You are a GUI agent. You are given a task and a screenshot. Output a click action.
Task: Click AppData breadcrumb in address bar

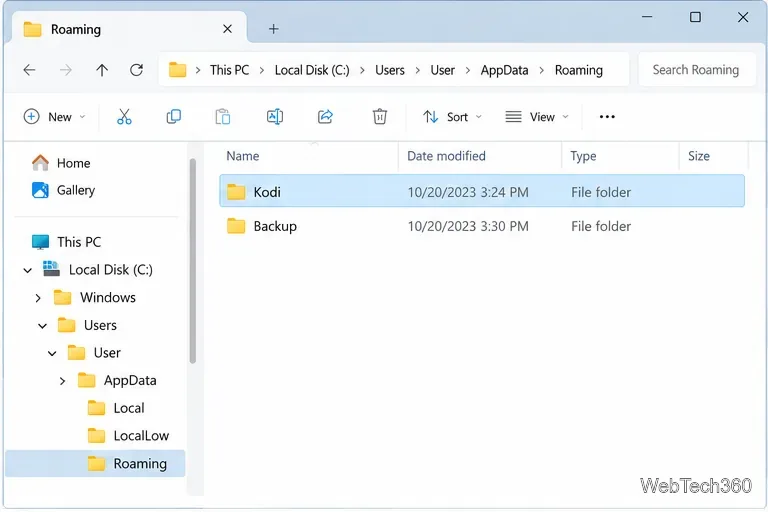tap(504, 70)
